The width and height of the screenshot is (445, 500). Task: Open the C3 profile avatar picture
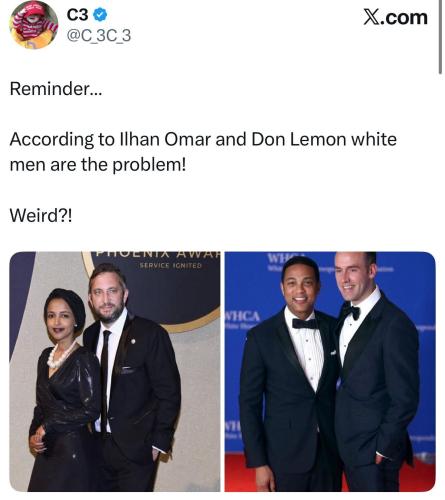click(x=34, y=25)
